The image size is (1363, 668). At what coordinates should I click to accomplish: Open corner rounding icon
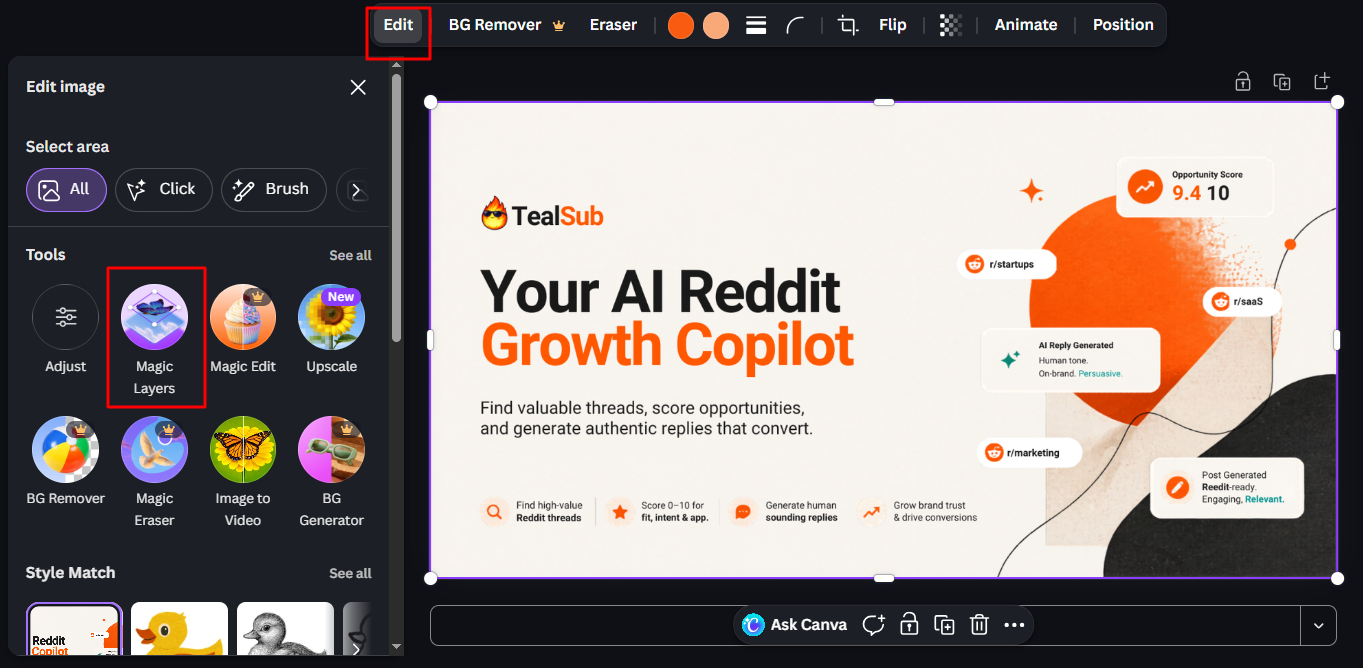(x=795, y=25)
